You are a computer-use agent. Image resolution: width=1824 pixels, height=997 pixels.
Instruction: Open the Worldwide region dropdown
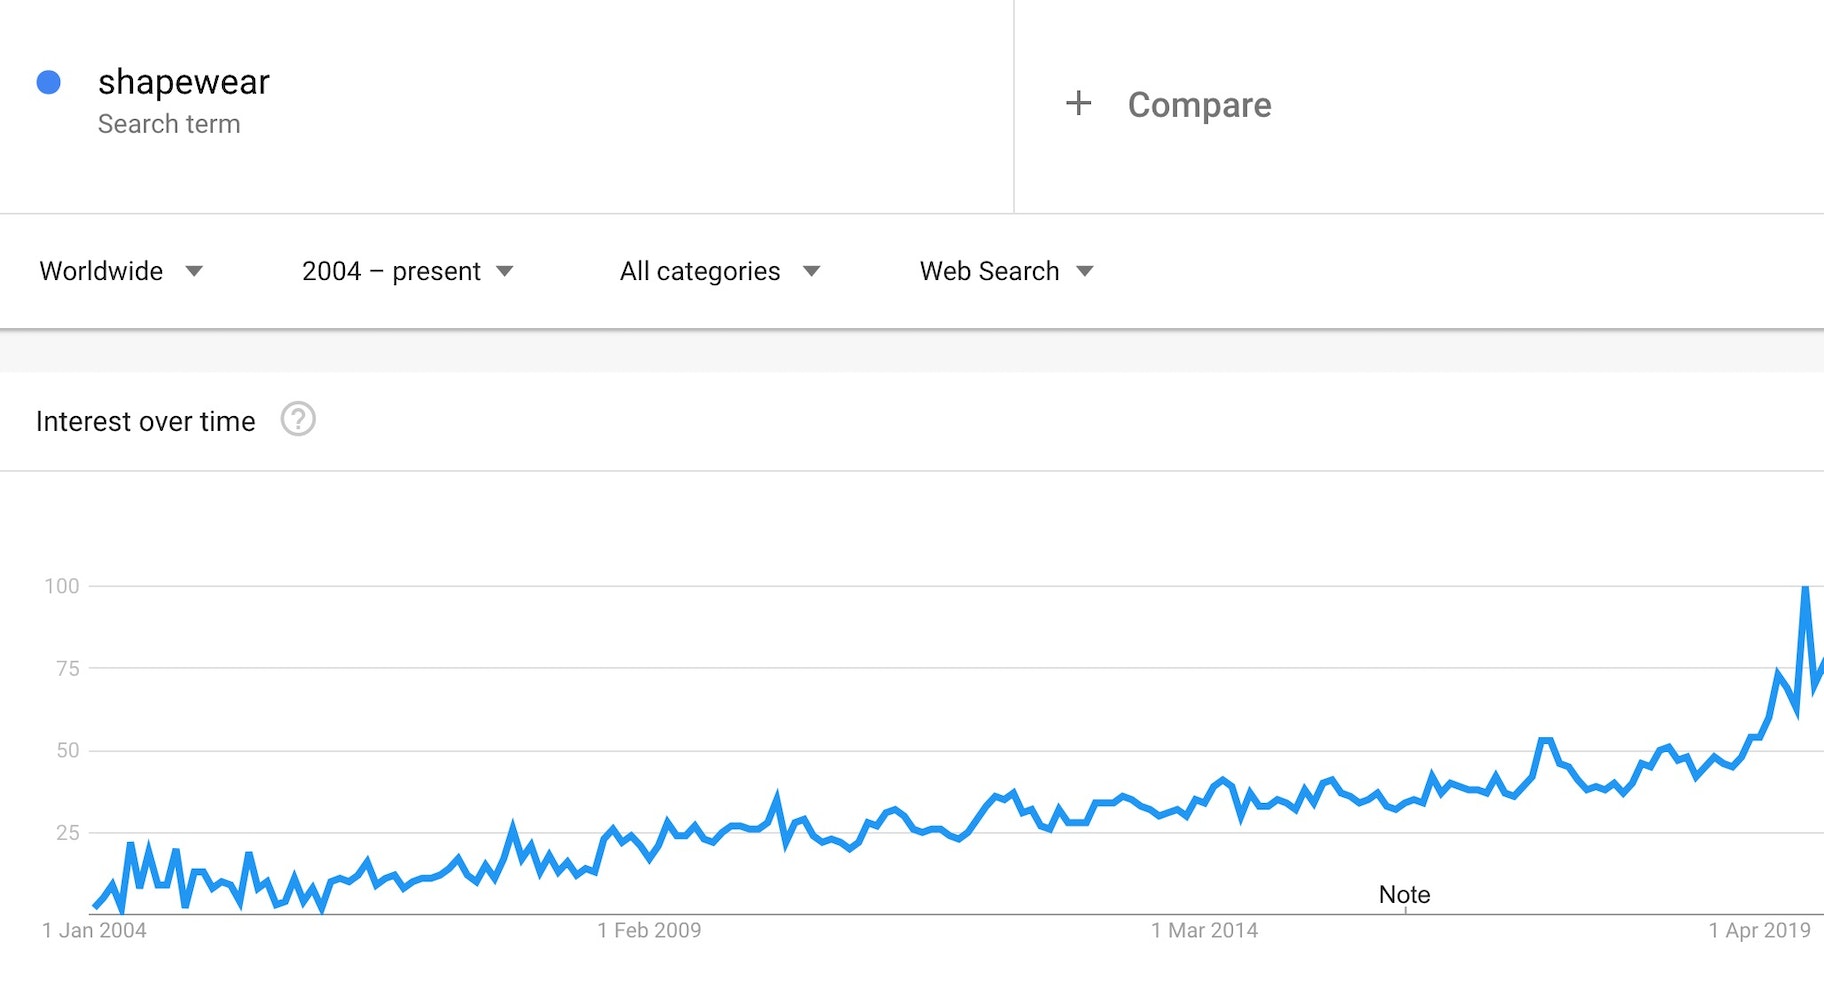[x=121, y=271]
